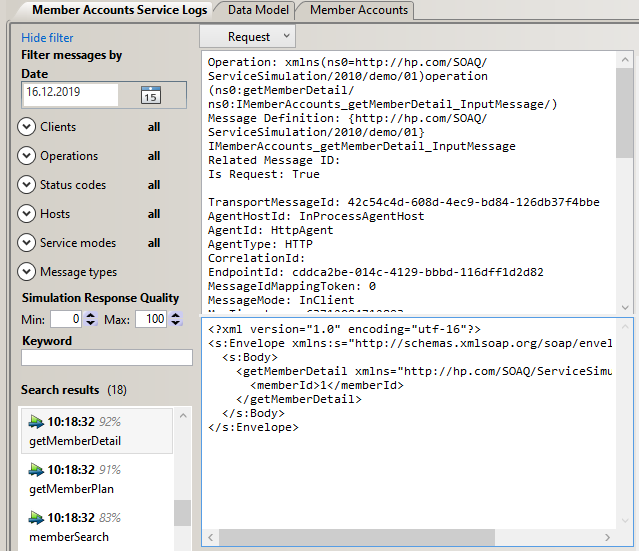Viewport: 639px width, 551px height.
Task: Expand the Service modes filter
Action: point(27,243)
